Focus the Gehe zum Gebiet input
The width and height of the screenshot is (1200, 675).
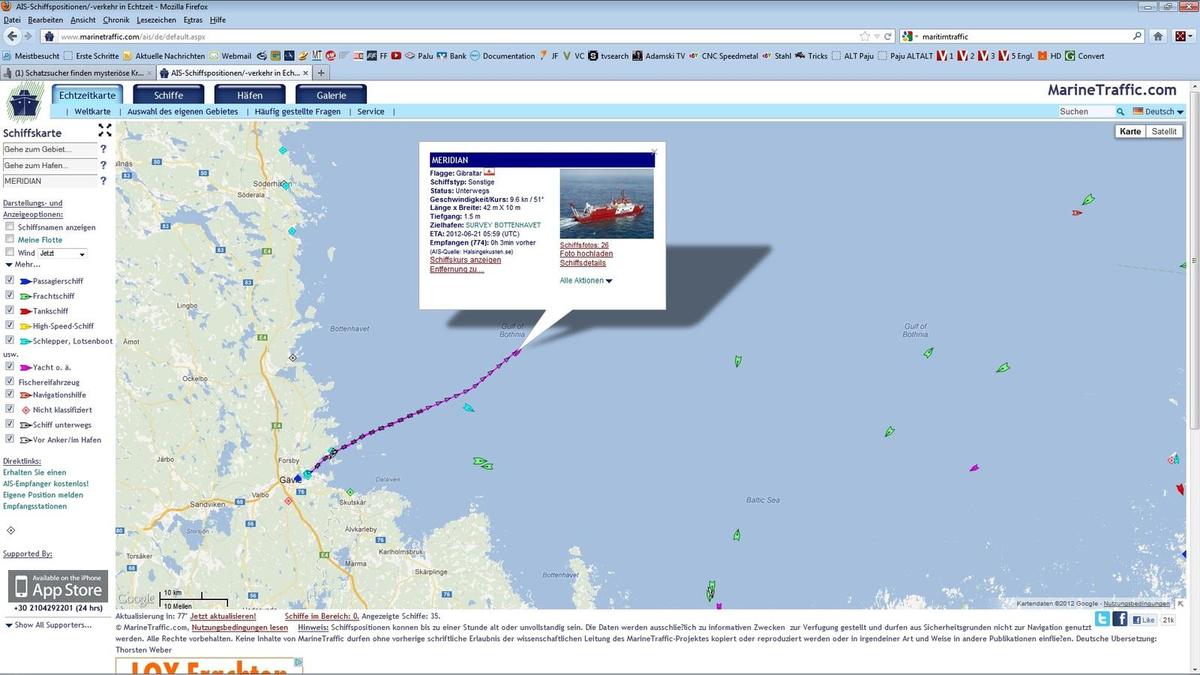click(x=50, y=149)
